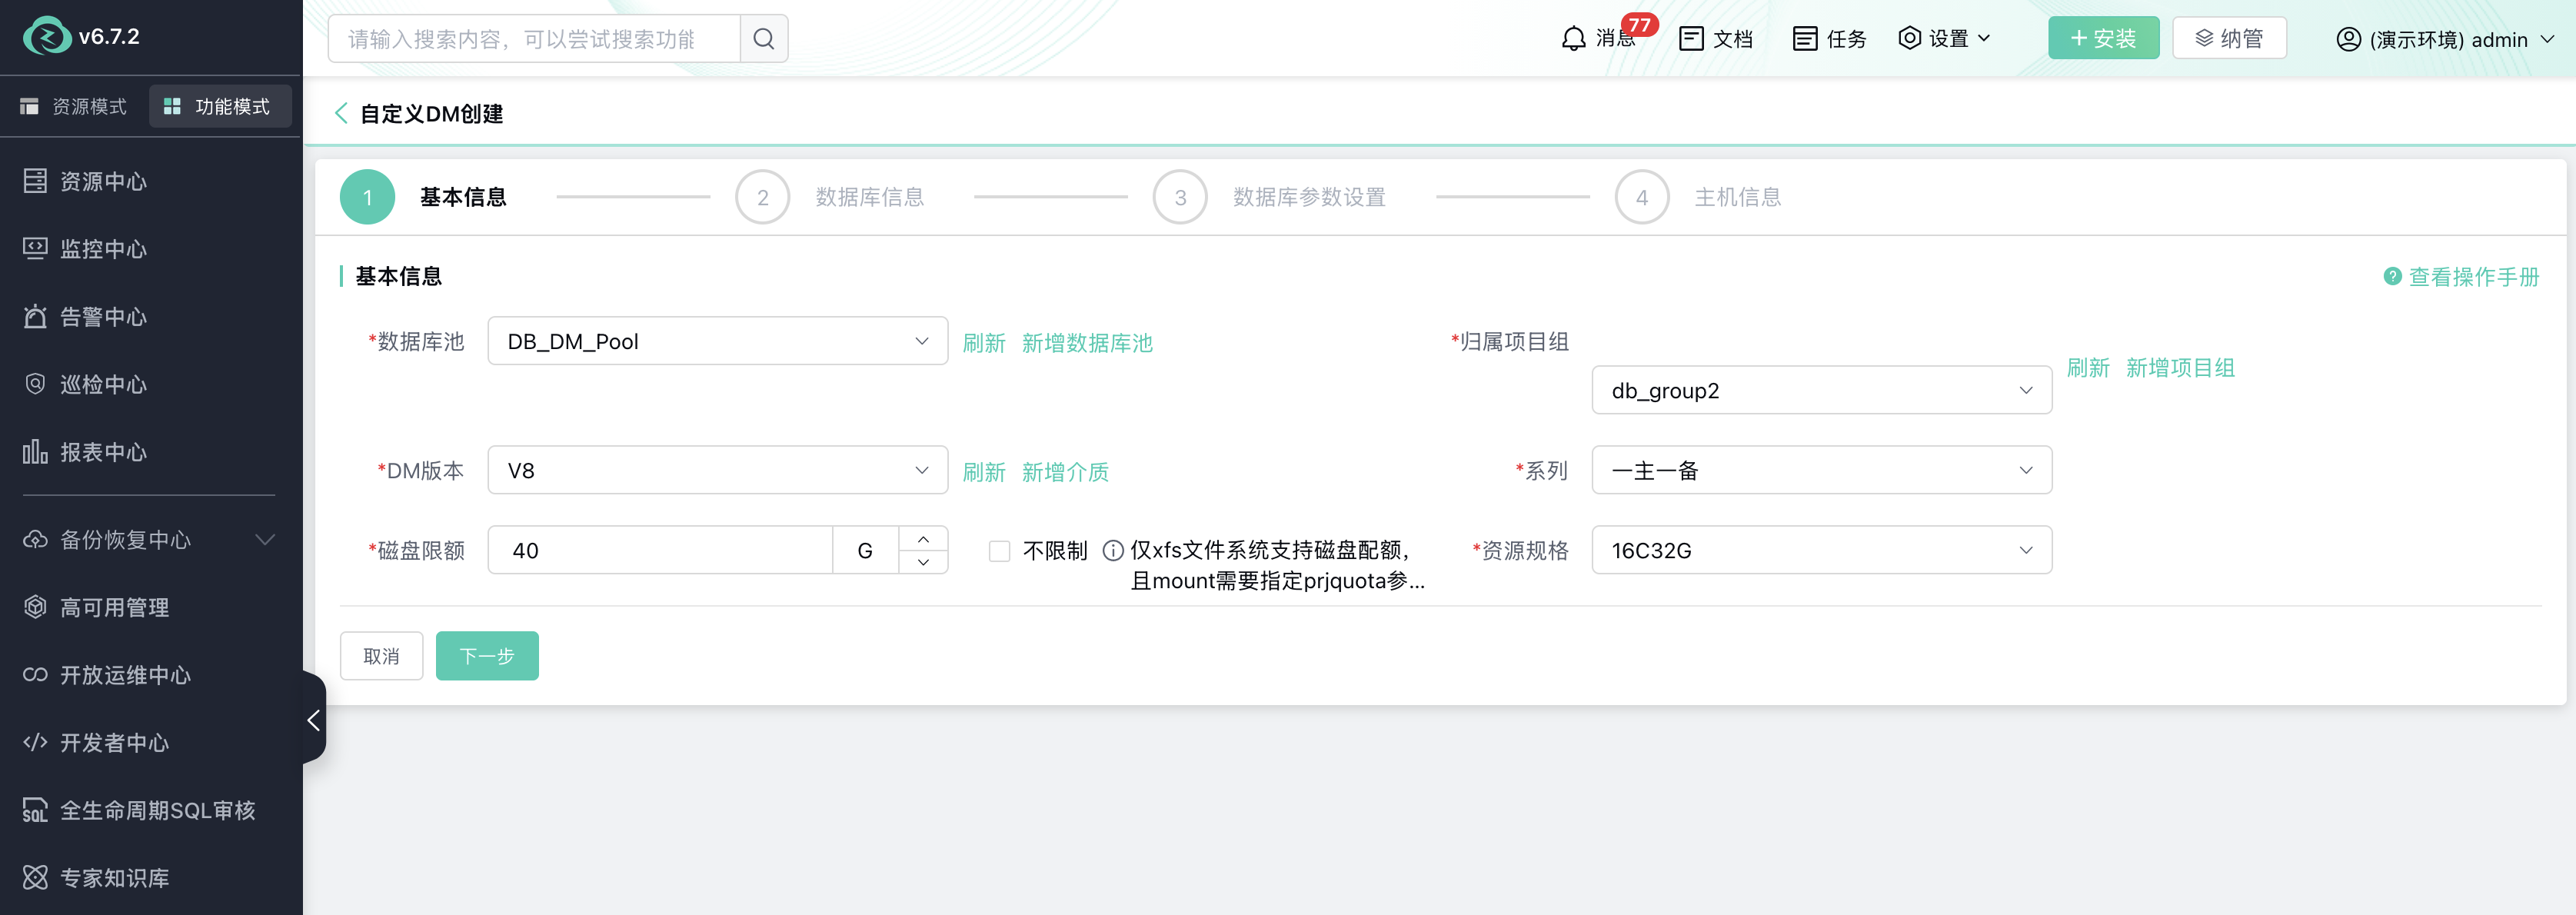Open the 数据库池 dropdown
Viewport: 2576px width, 915px height.
point(717,341)
